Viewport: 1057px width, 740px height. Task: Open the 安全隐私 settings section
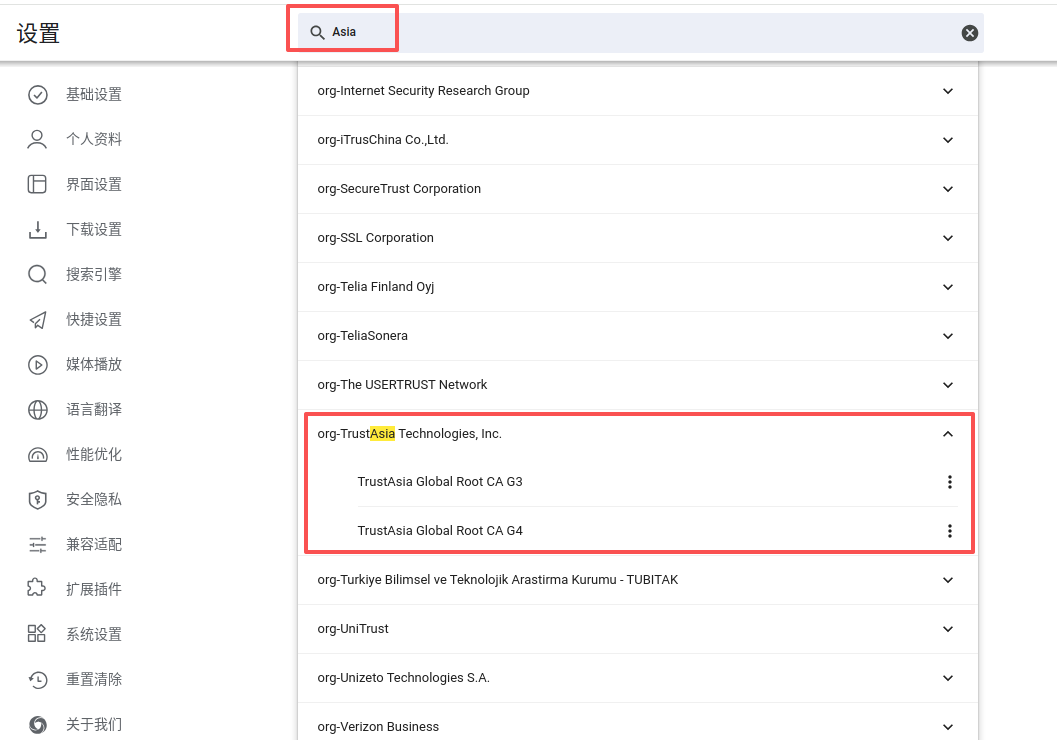[93, 500]
